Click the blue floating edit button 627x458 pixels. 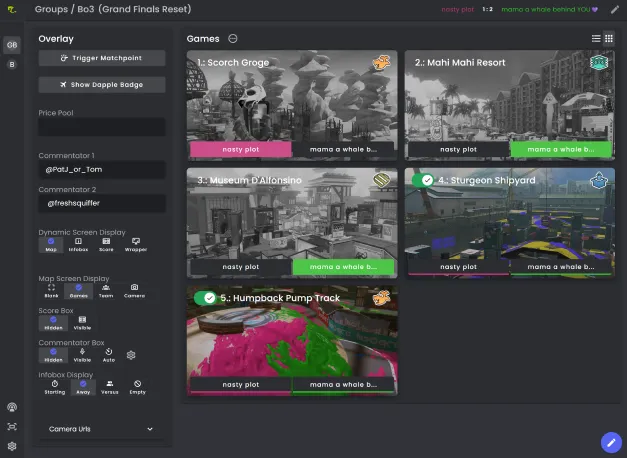[x=611, y=441]
